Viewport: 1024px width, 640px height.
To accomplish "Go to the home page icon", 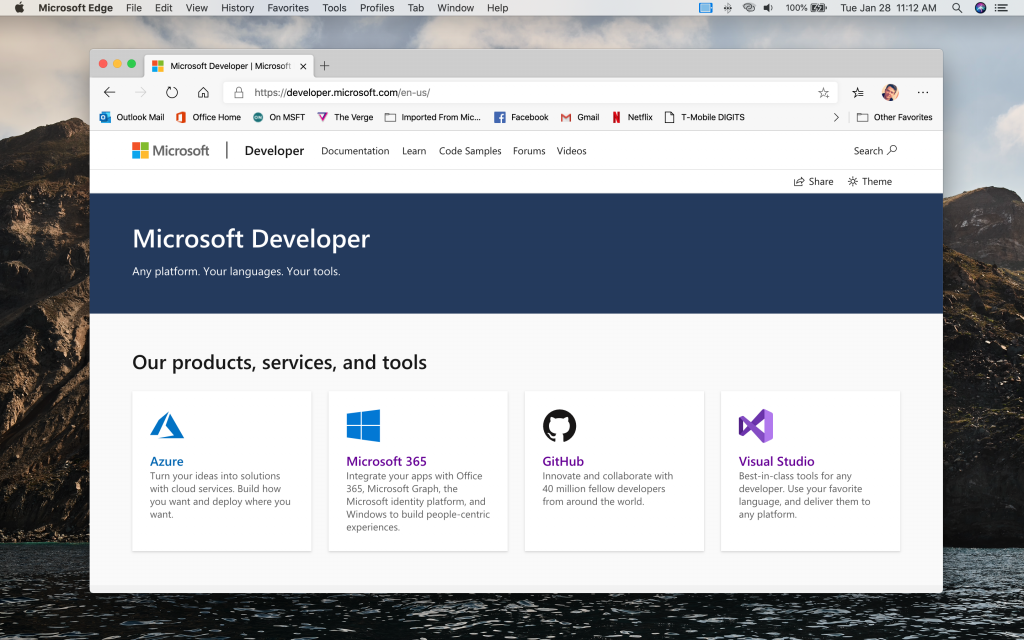I will [x=203, y=92].
